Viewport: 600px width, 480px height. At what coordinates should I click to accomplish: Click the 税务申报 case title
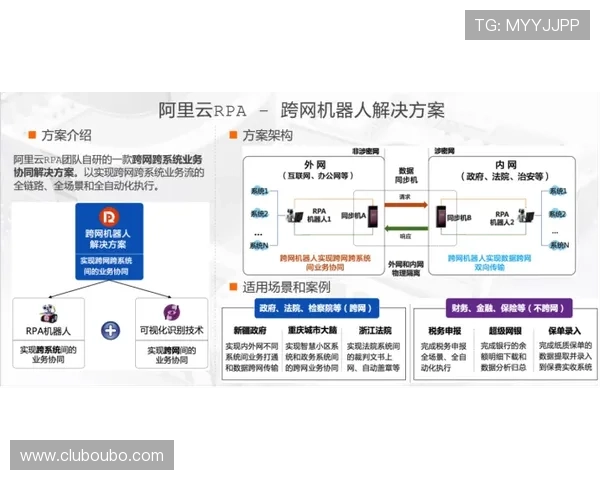click(x=445, y=330)
